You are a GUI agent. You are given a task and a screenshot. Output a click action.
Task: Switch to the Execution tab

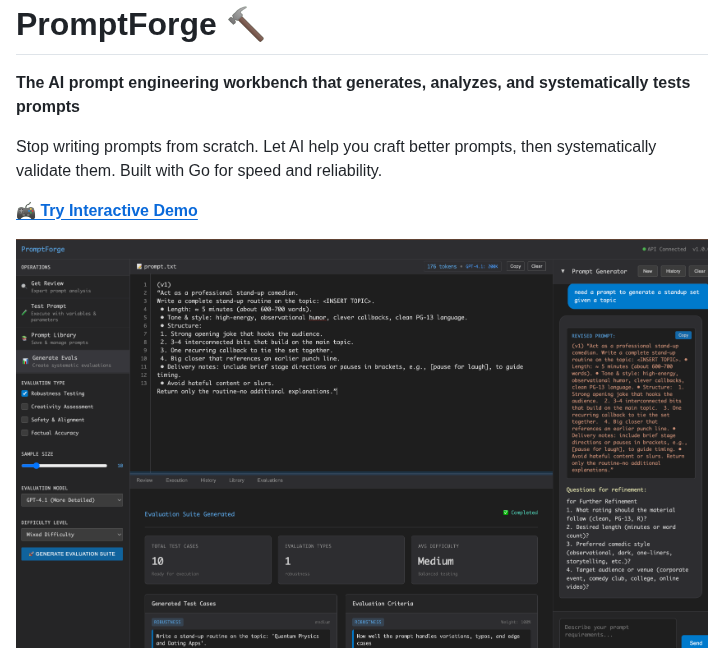point(176,480)
